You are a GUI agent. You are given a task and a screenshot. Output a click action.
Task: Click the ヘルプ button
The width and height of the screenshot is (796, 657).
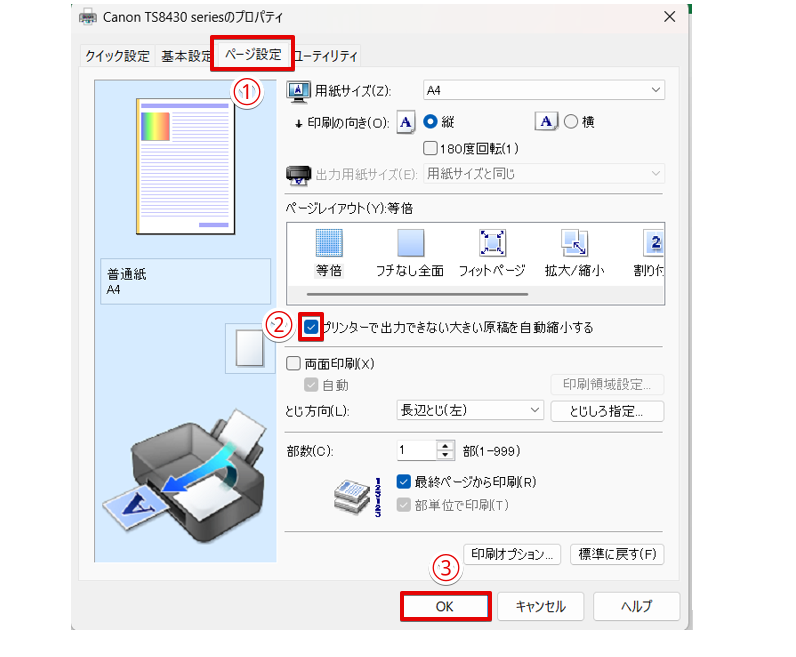click(x=637, y=606)
